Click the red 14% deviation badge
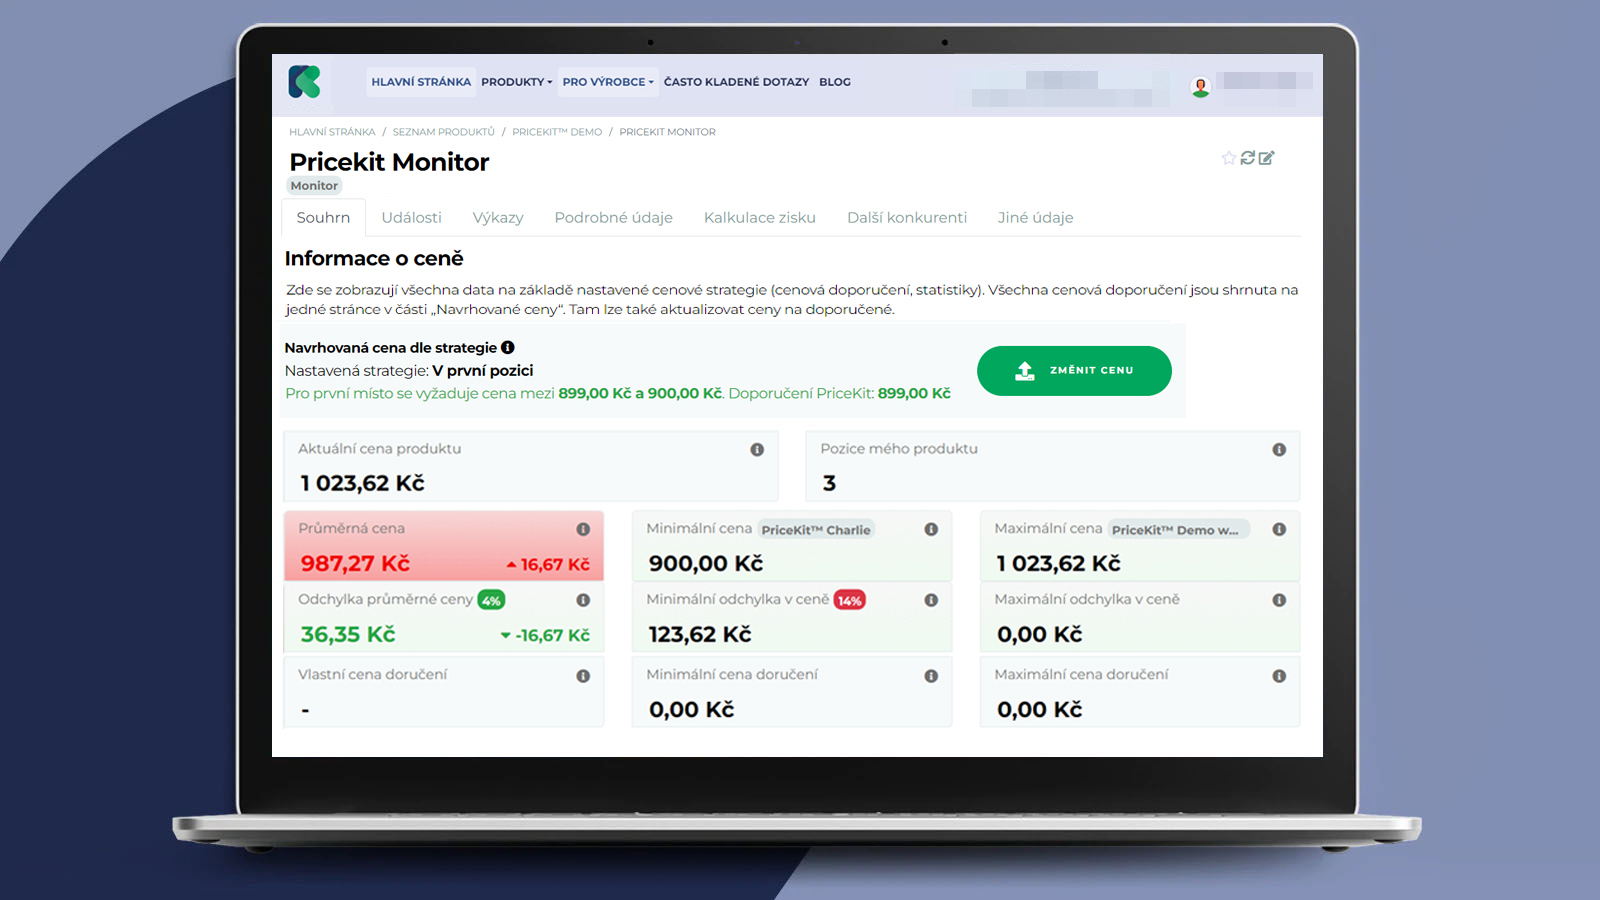1600x900 pixels. click(849, 601)
